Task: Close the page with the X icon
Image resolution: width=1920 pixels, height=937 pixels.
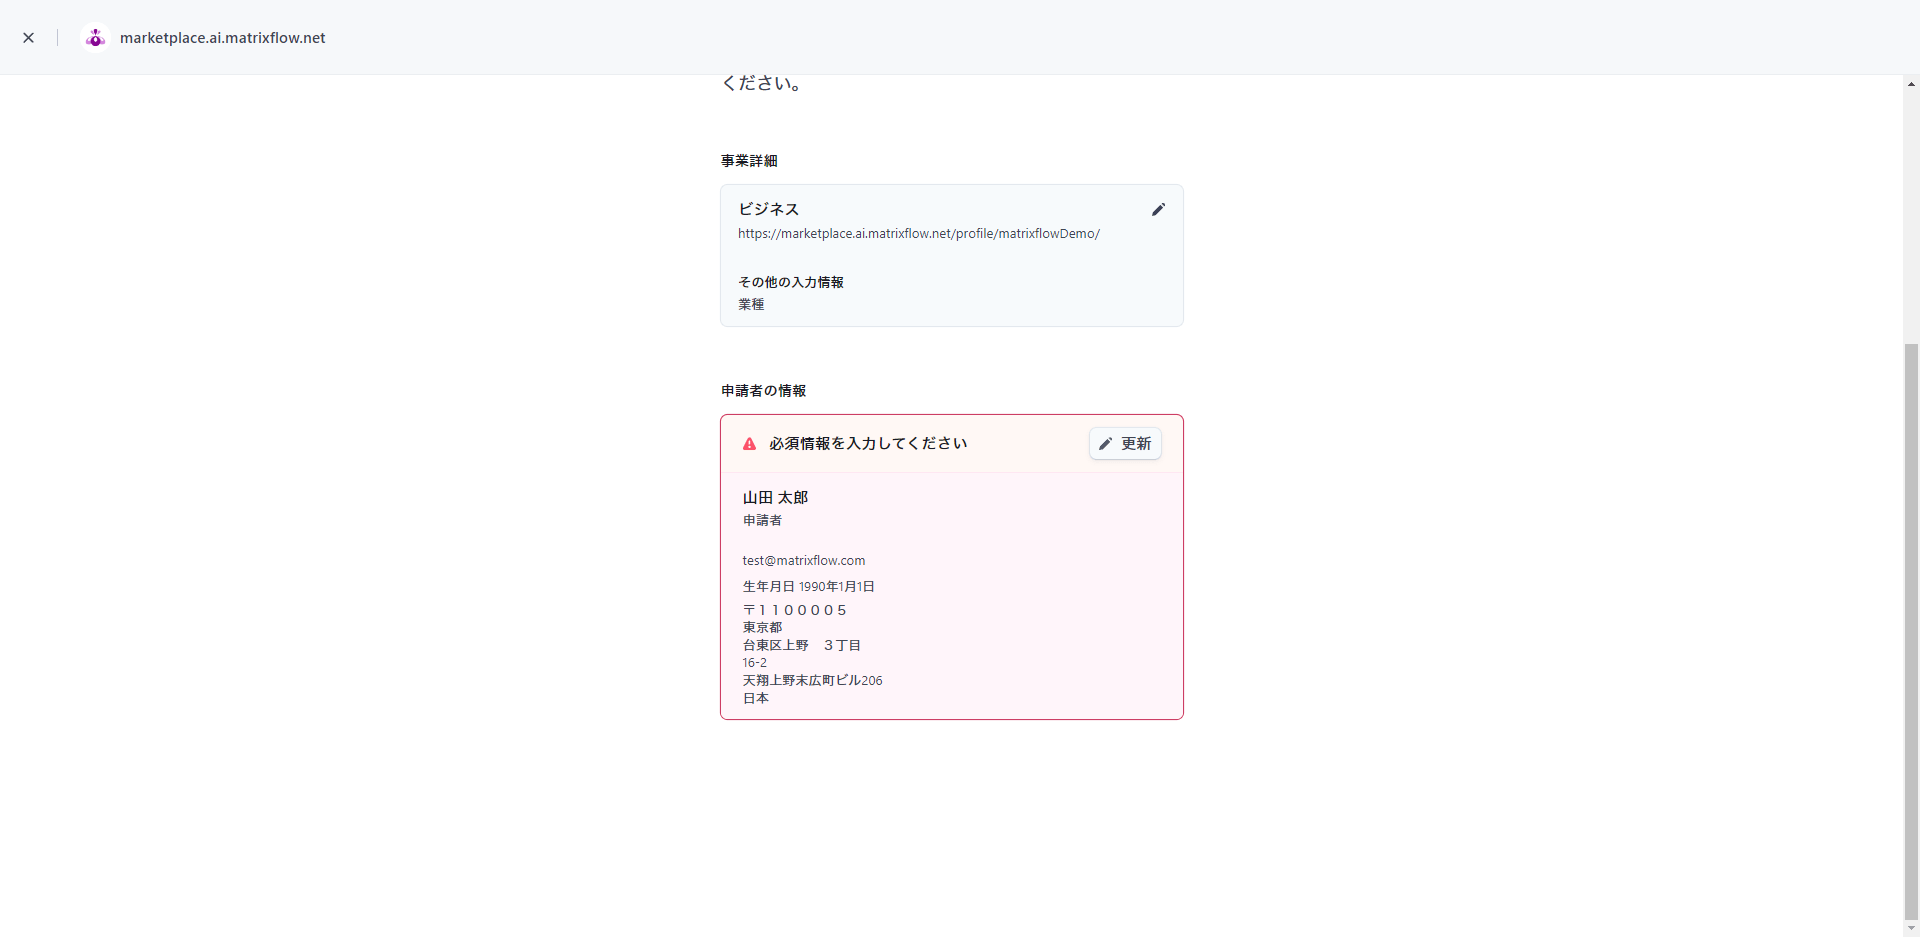Action: point(29,38)
